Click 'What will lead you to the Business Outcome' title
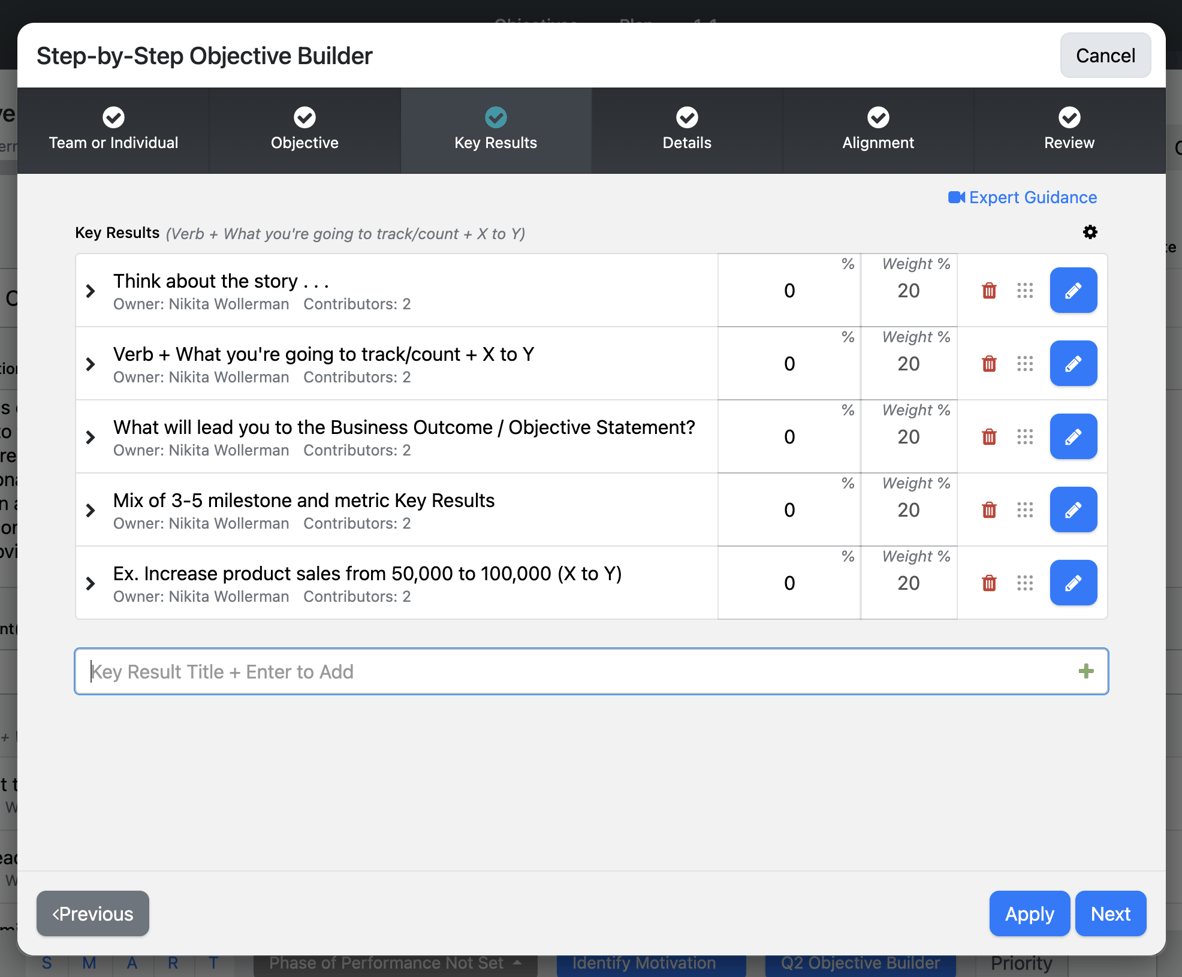Viewport: 1182px width, 977px height. (404, 427)
